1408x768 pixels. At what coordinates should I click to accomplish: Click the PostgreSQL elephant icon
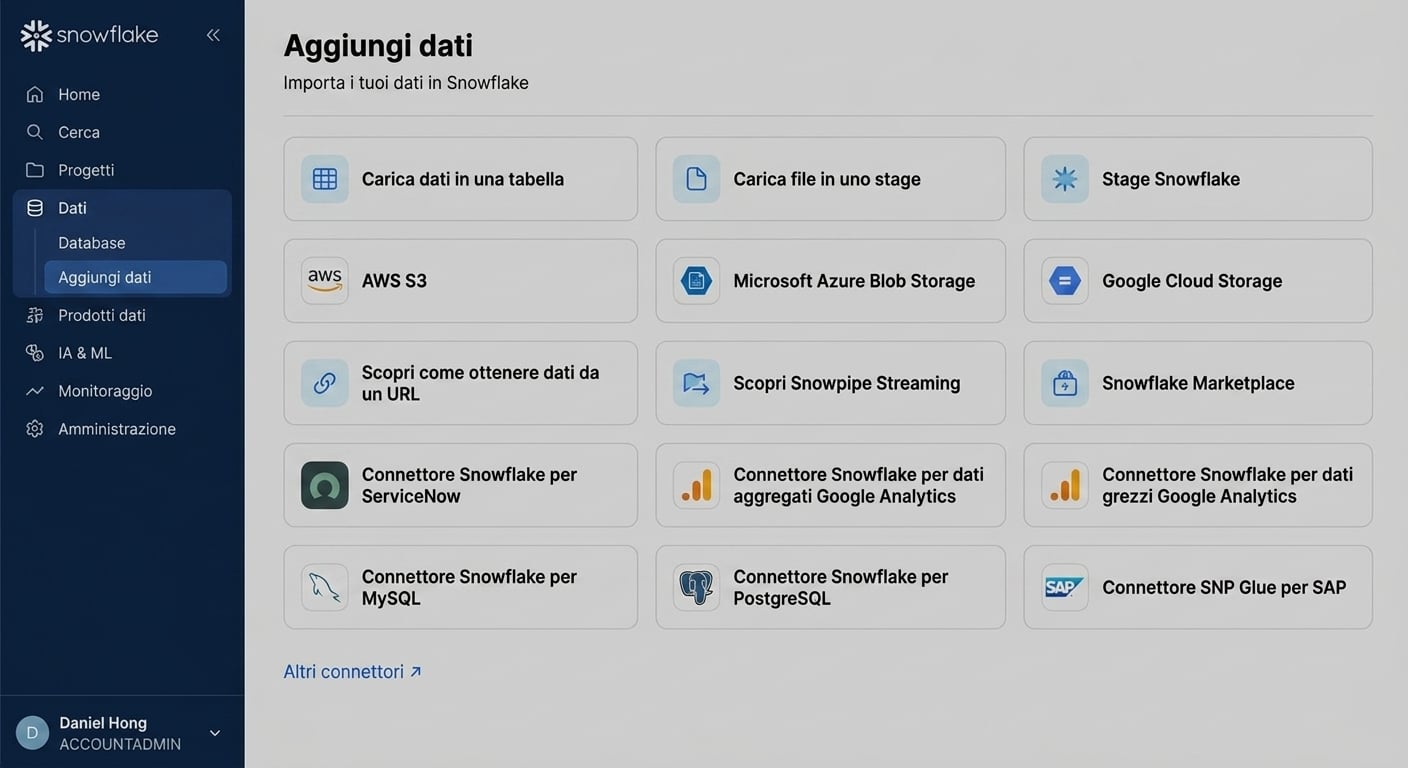click(x=696, y=587)
